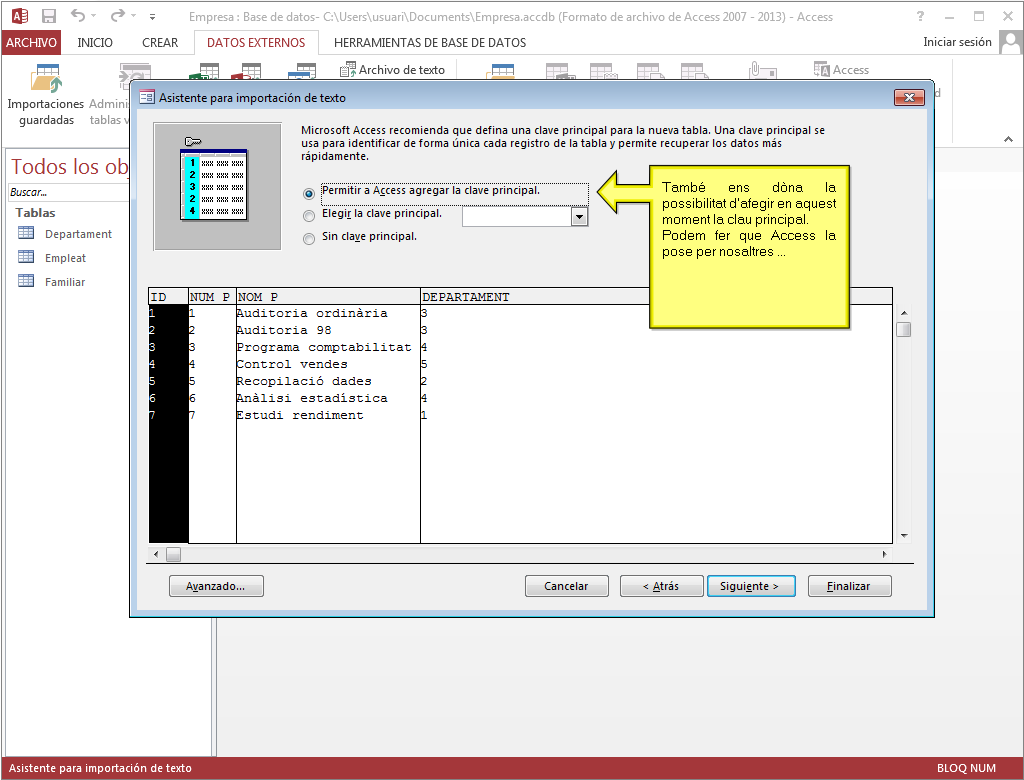Open the Redo history dropdown arrow
The width and height of the screenshot is (1024, 780).
click(x=133, y=15)
